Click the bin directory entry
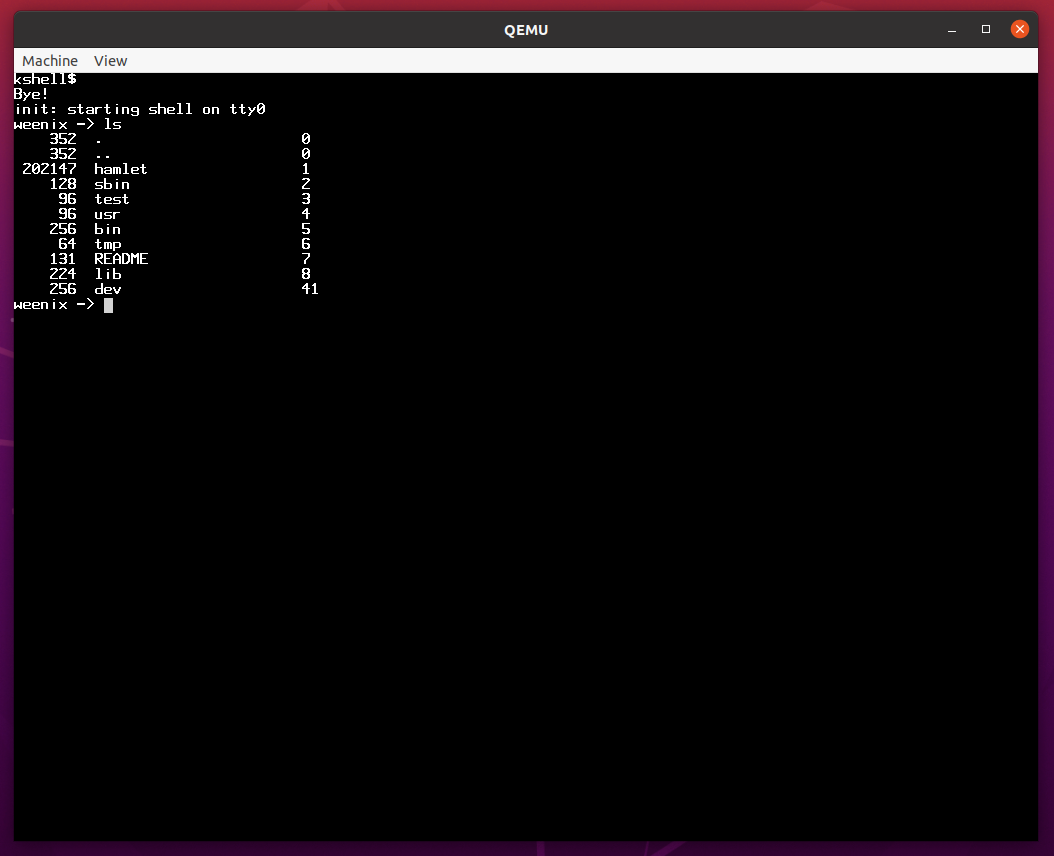The image size is (1054, 856). click(x=107, y=229)
